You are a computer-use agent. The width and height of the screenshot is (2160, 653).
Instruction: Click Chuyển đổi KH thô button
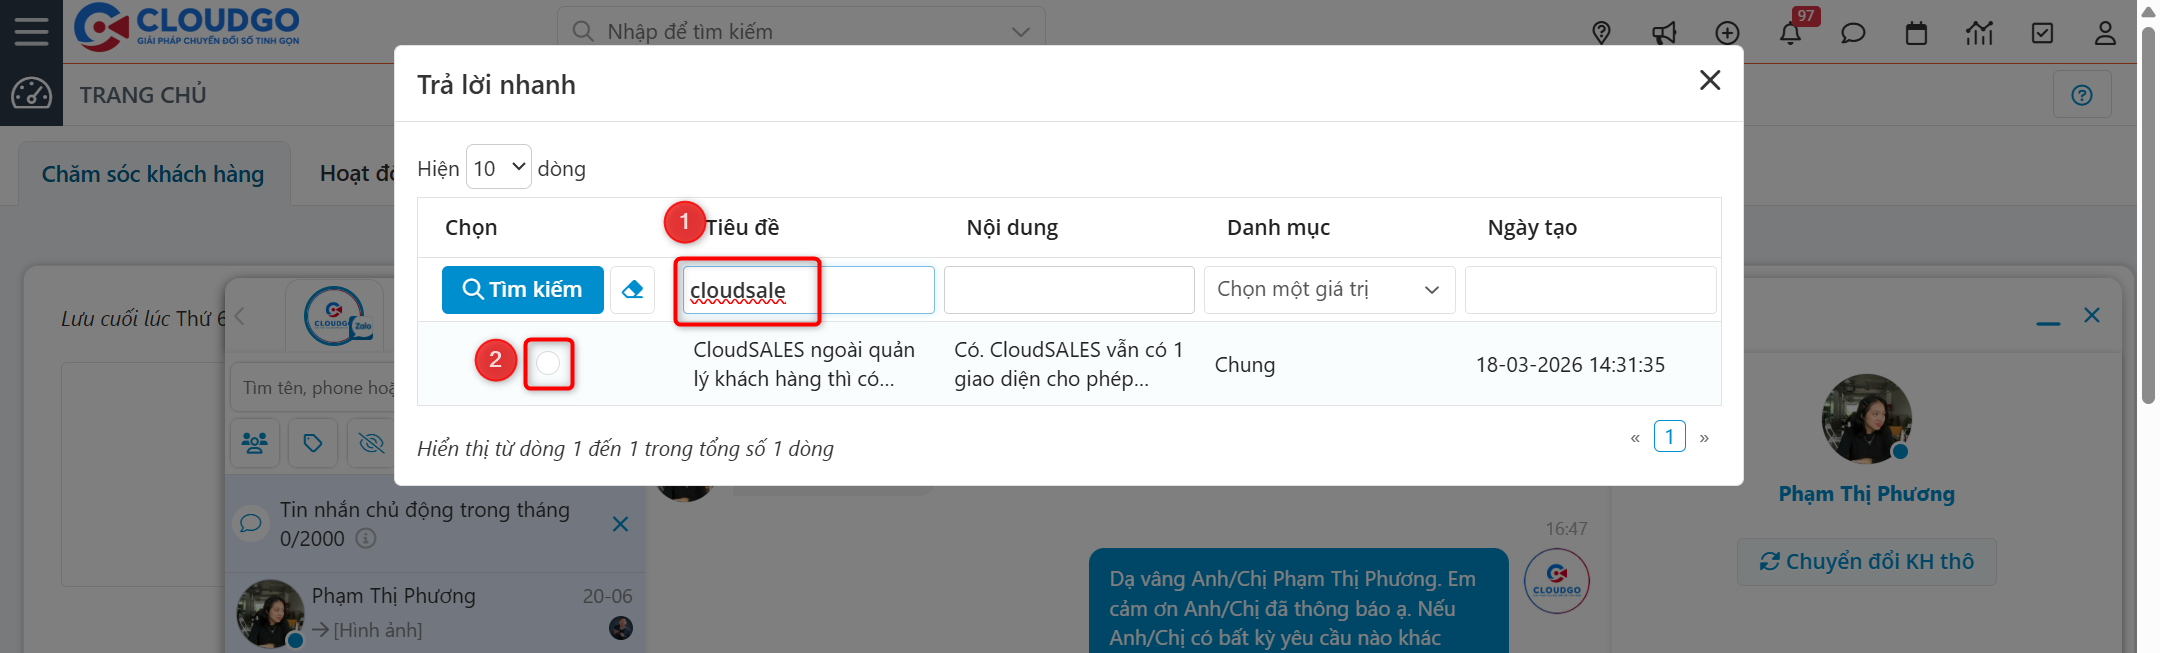coord(1866,562)
